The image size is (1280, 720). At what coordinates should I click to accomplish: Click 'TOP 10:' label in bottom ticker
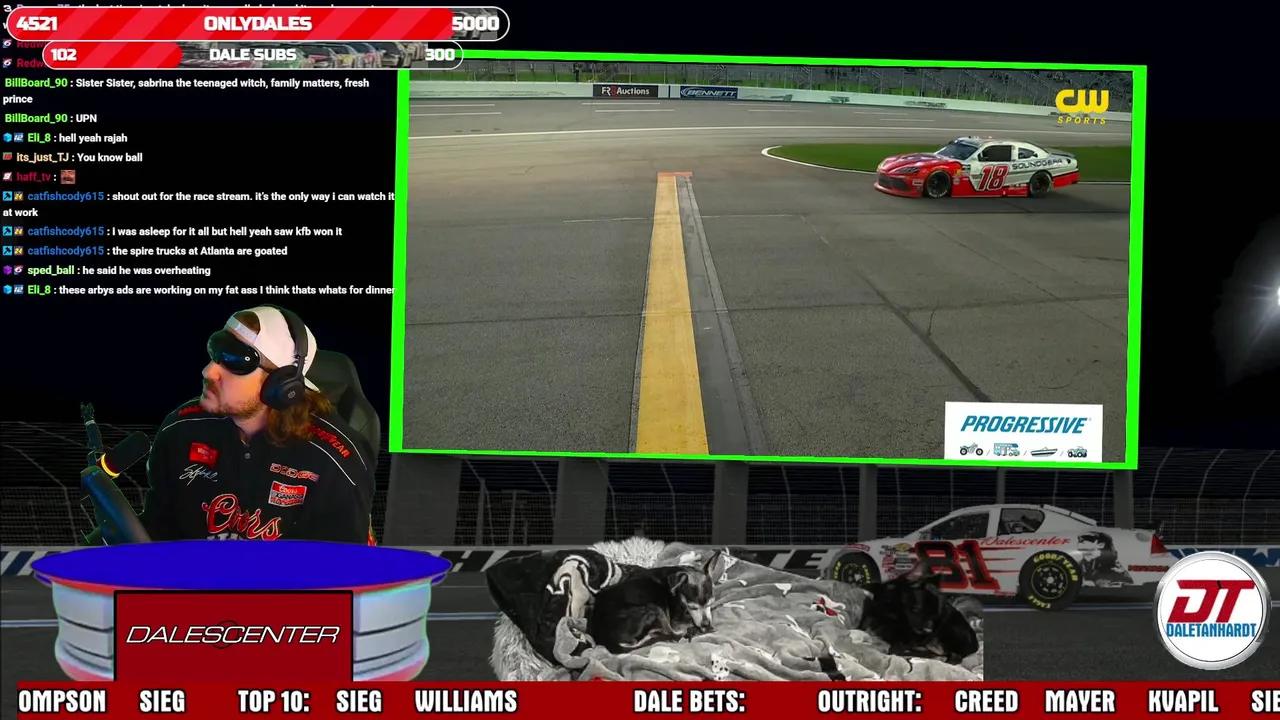point(273,702)
